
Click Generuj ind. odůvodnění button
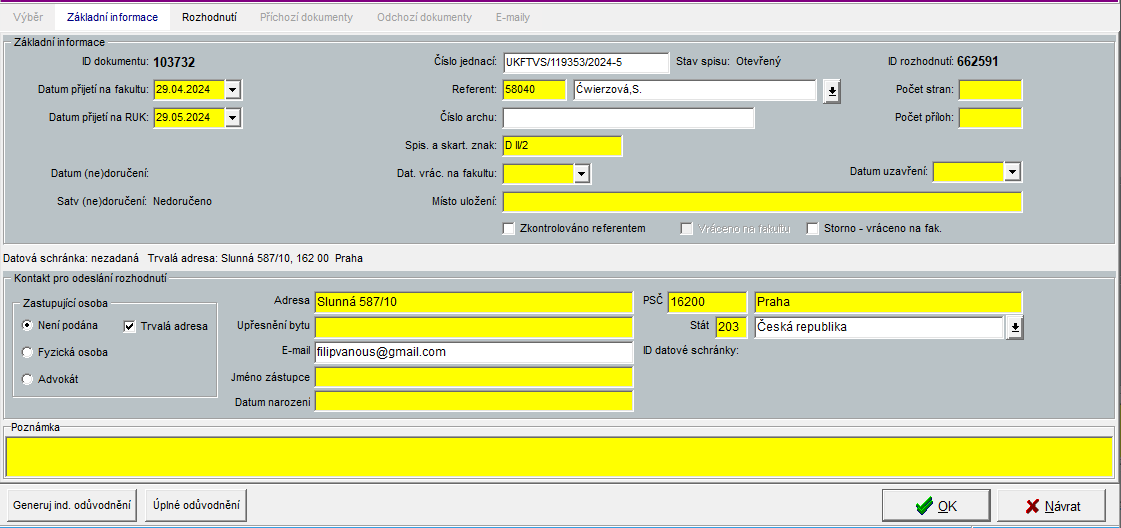(72, 506)
